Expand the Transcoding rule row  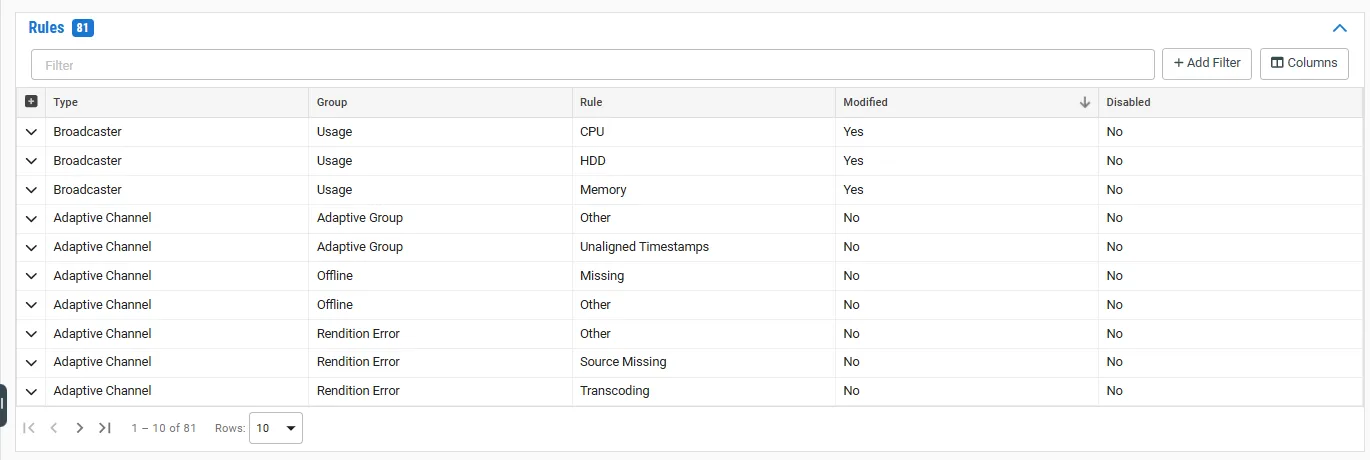tap(31, 391)
